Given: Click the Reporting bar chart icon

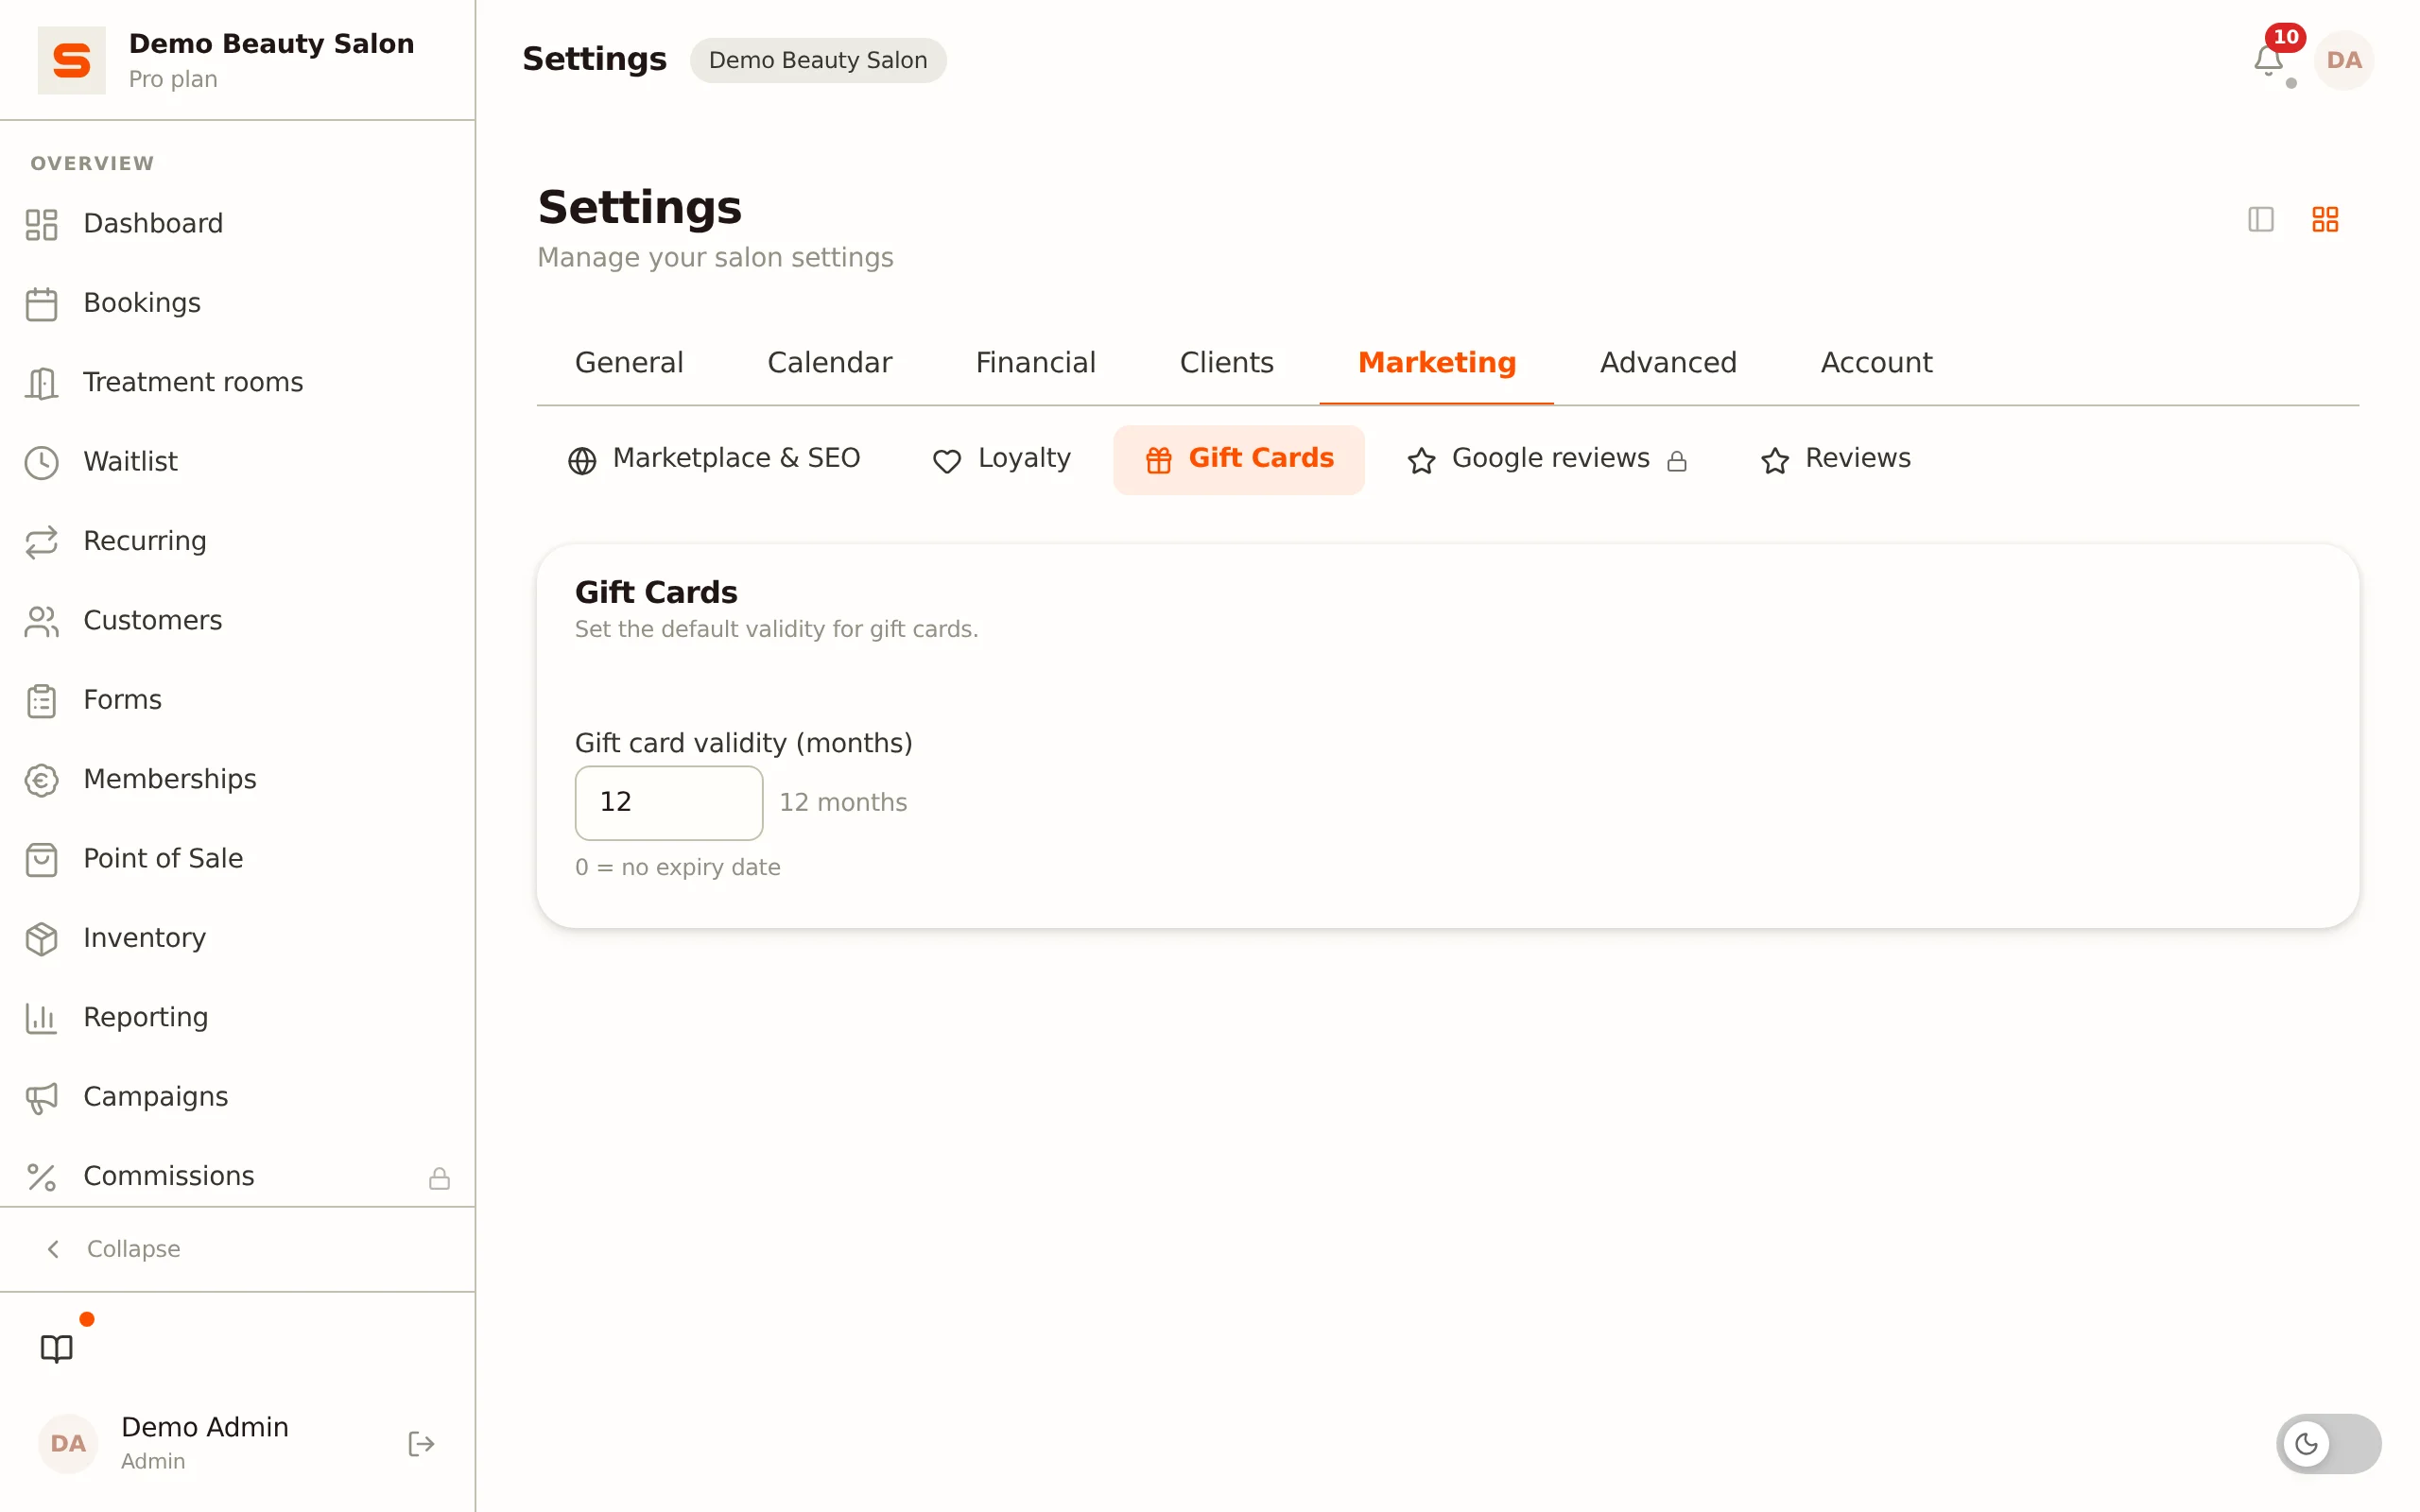Looking at the screenshot, I should [41, 1018].
